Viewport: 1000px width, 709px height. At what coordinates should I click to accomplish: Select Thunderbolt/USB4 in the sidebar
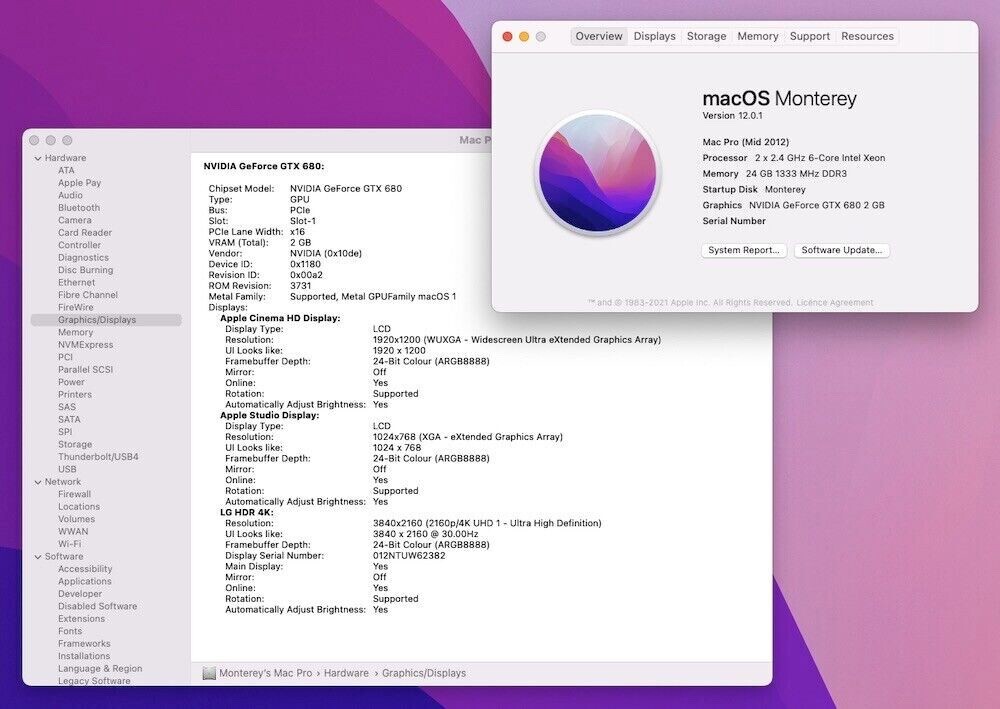(x=98, y=457)
